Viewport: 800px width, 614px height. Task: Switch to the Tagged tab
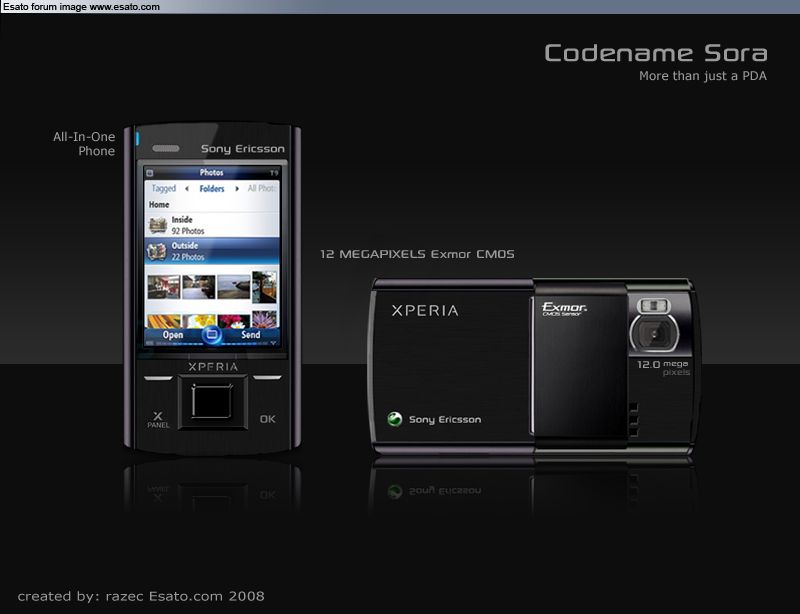pyautogui.click(x=163, y=189)
